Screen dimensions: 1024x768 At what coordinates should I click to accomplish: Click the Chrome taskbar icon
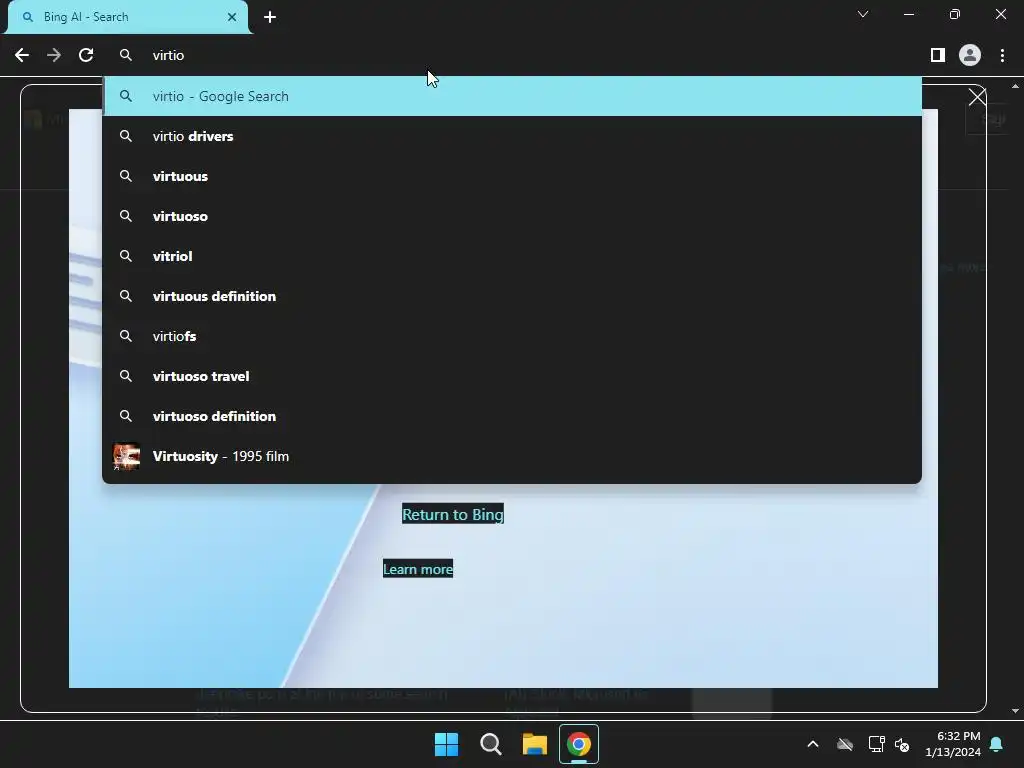tap(579, 744)
